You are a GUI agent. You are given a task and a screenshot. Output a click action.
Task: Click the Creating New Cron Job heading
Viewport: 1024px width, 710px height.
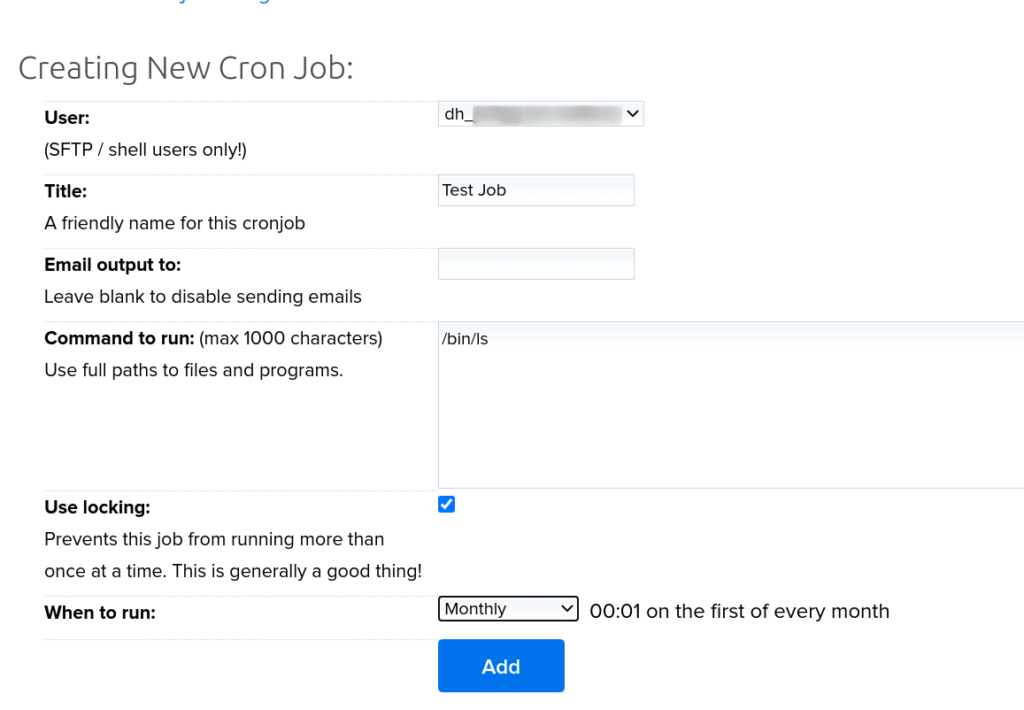pos(186,68)
